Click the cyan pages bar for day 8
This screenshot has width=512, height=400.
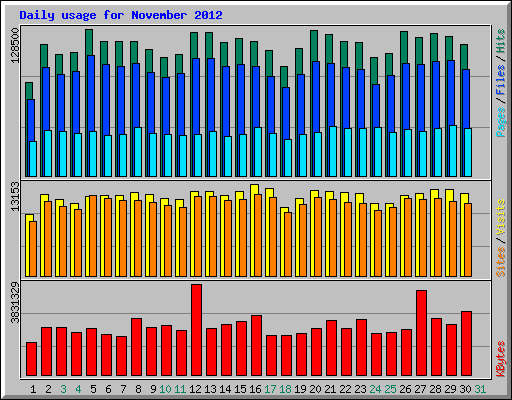click(138, 152)
